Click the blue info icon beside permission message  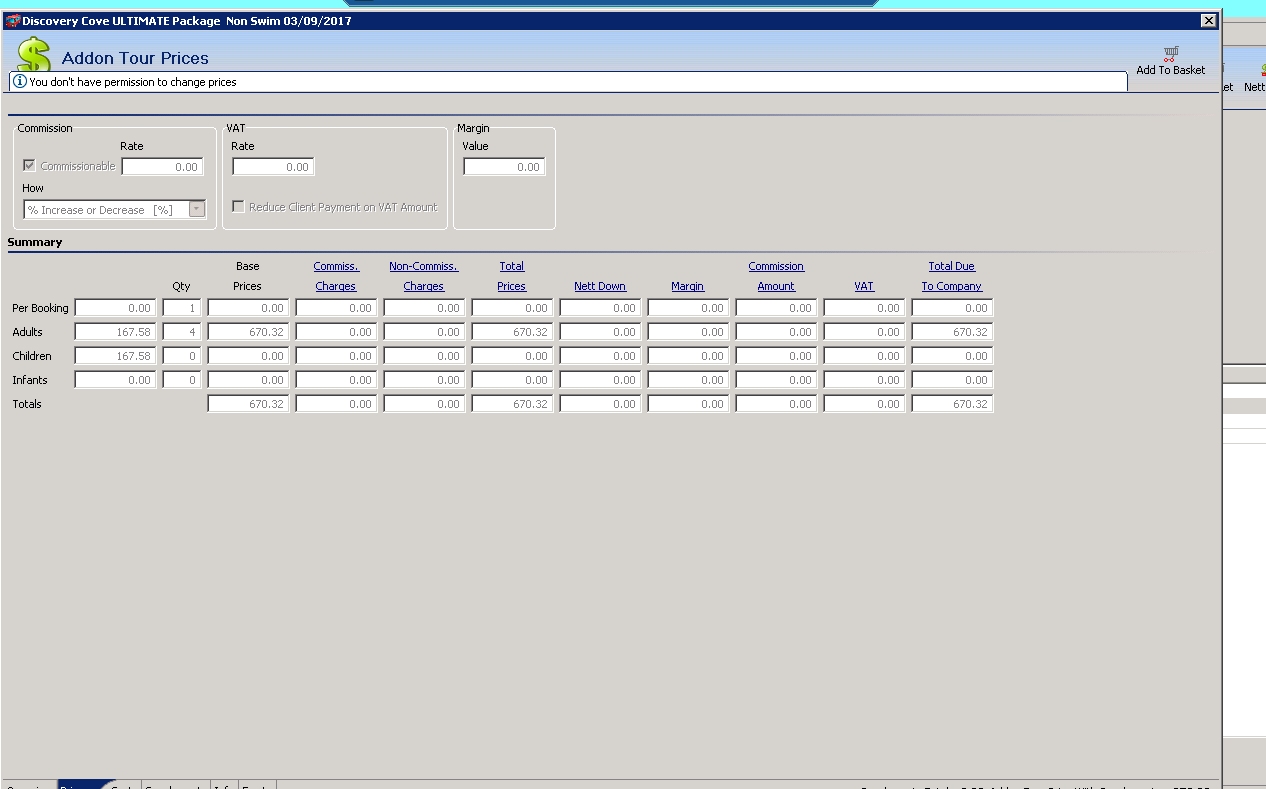19,82
